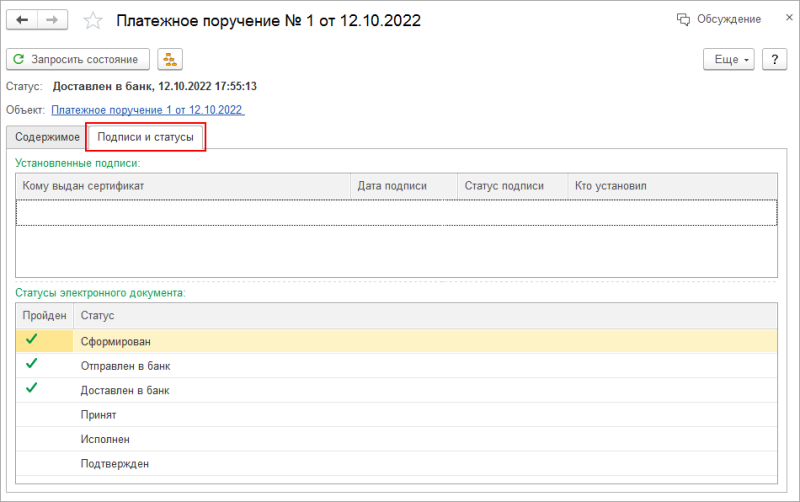Go back with the left arrow button
This screenshot has height=502, width=800.
click(22, 20)
